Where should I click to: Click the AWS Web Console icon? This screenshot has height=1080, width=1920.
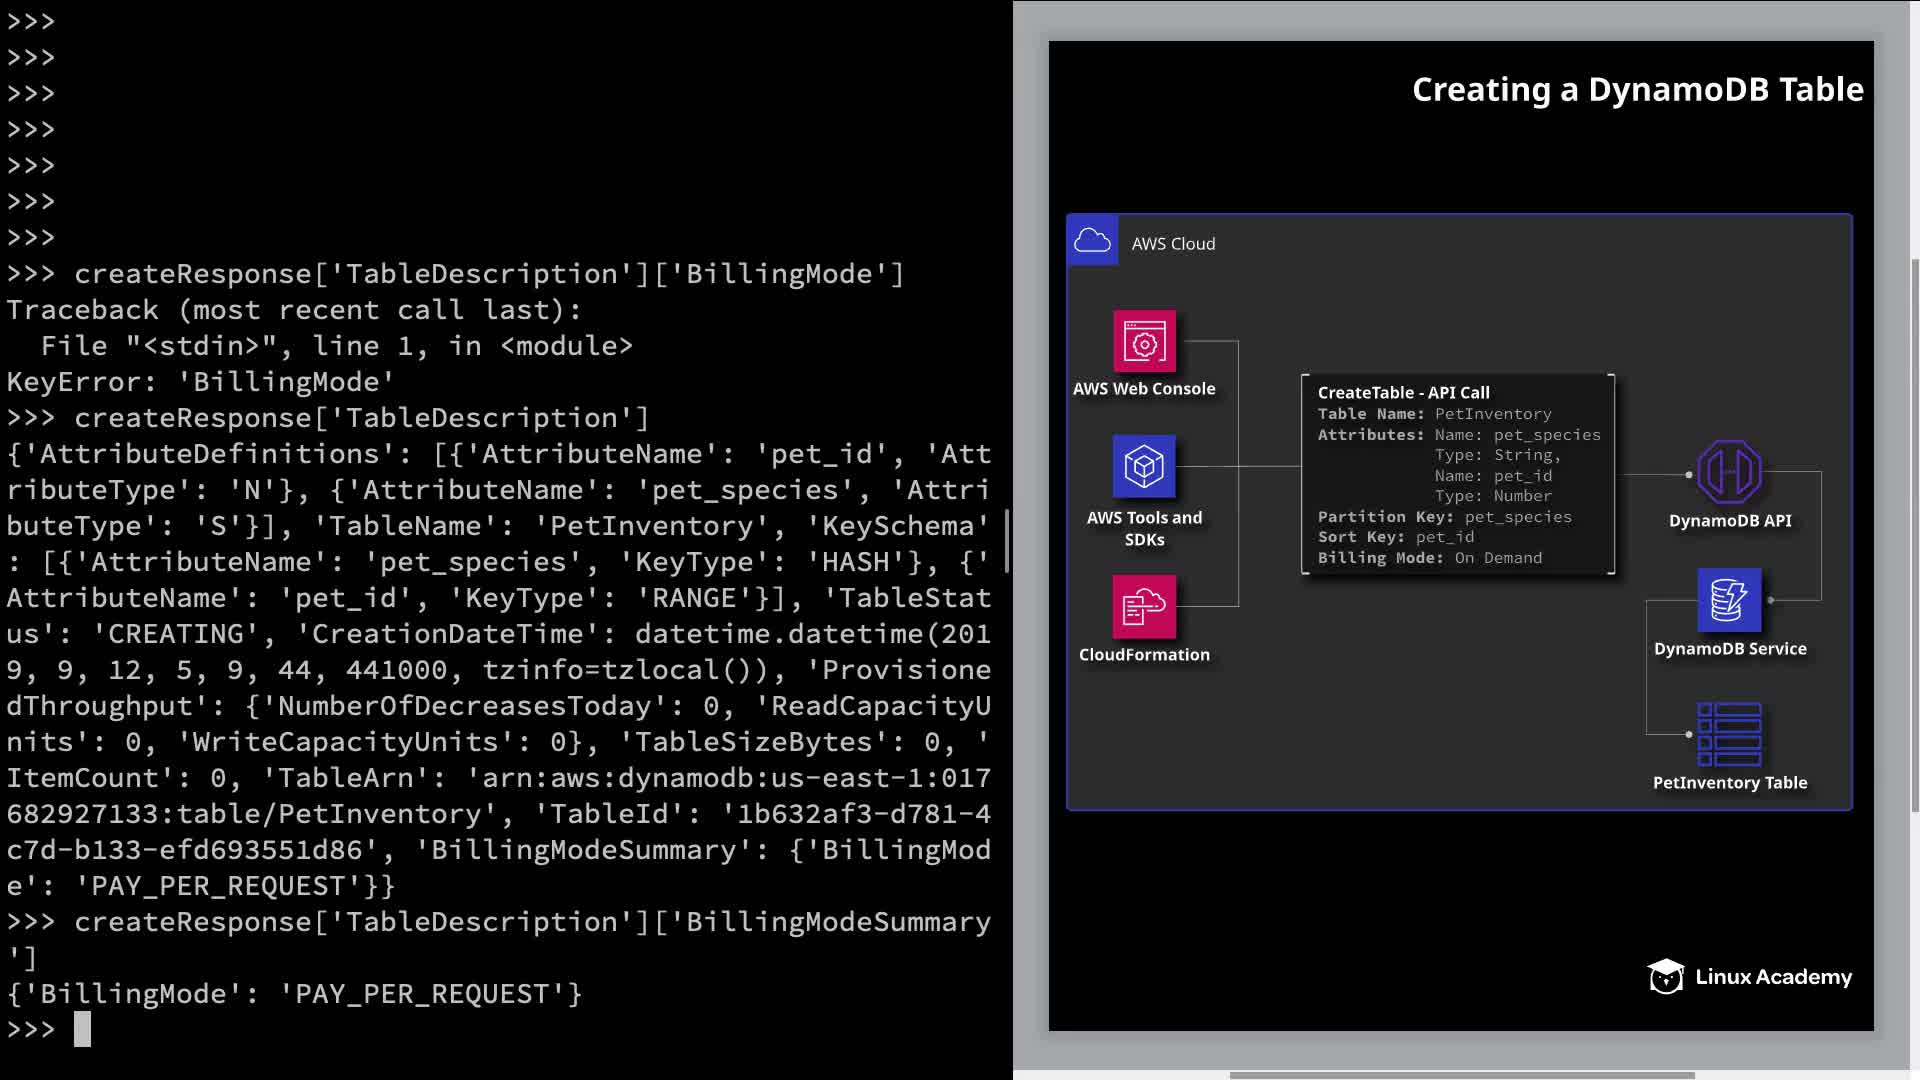[x=1144, y=342]
